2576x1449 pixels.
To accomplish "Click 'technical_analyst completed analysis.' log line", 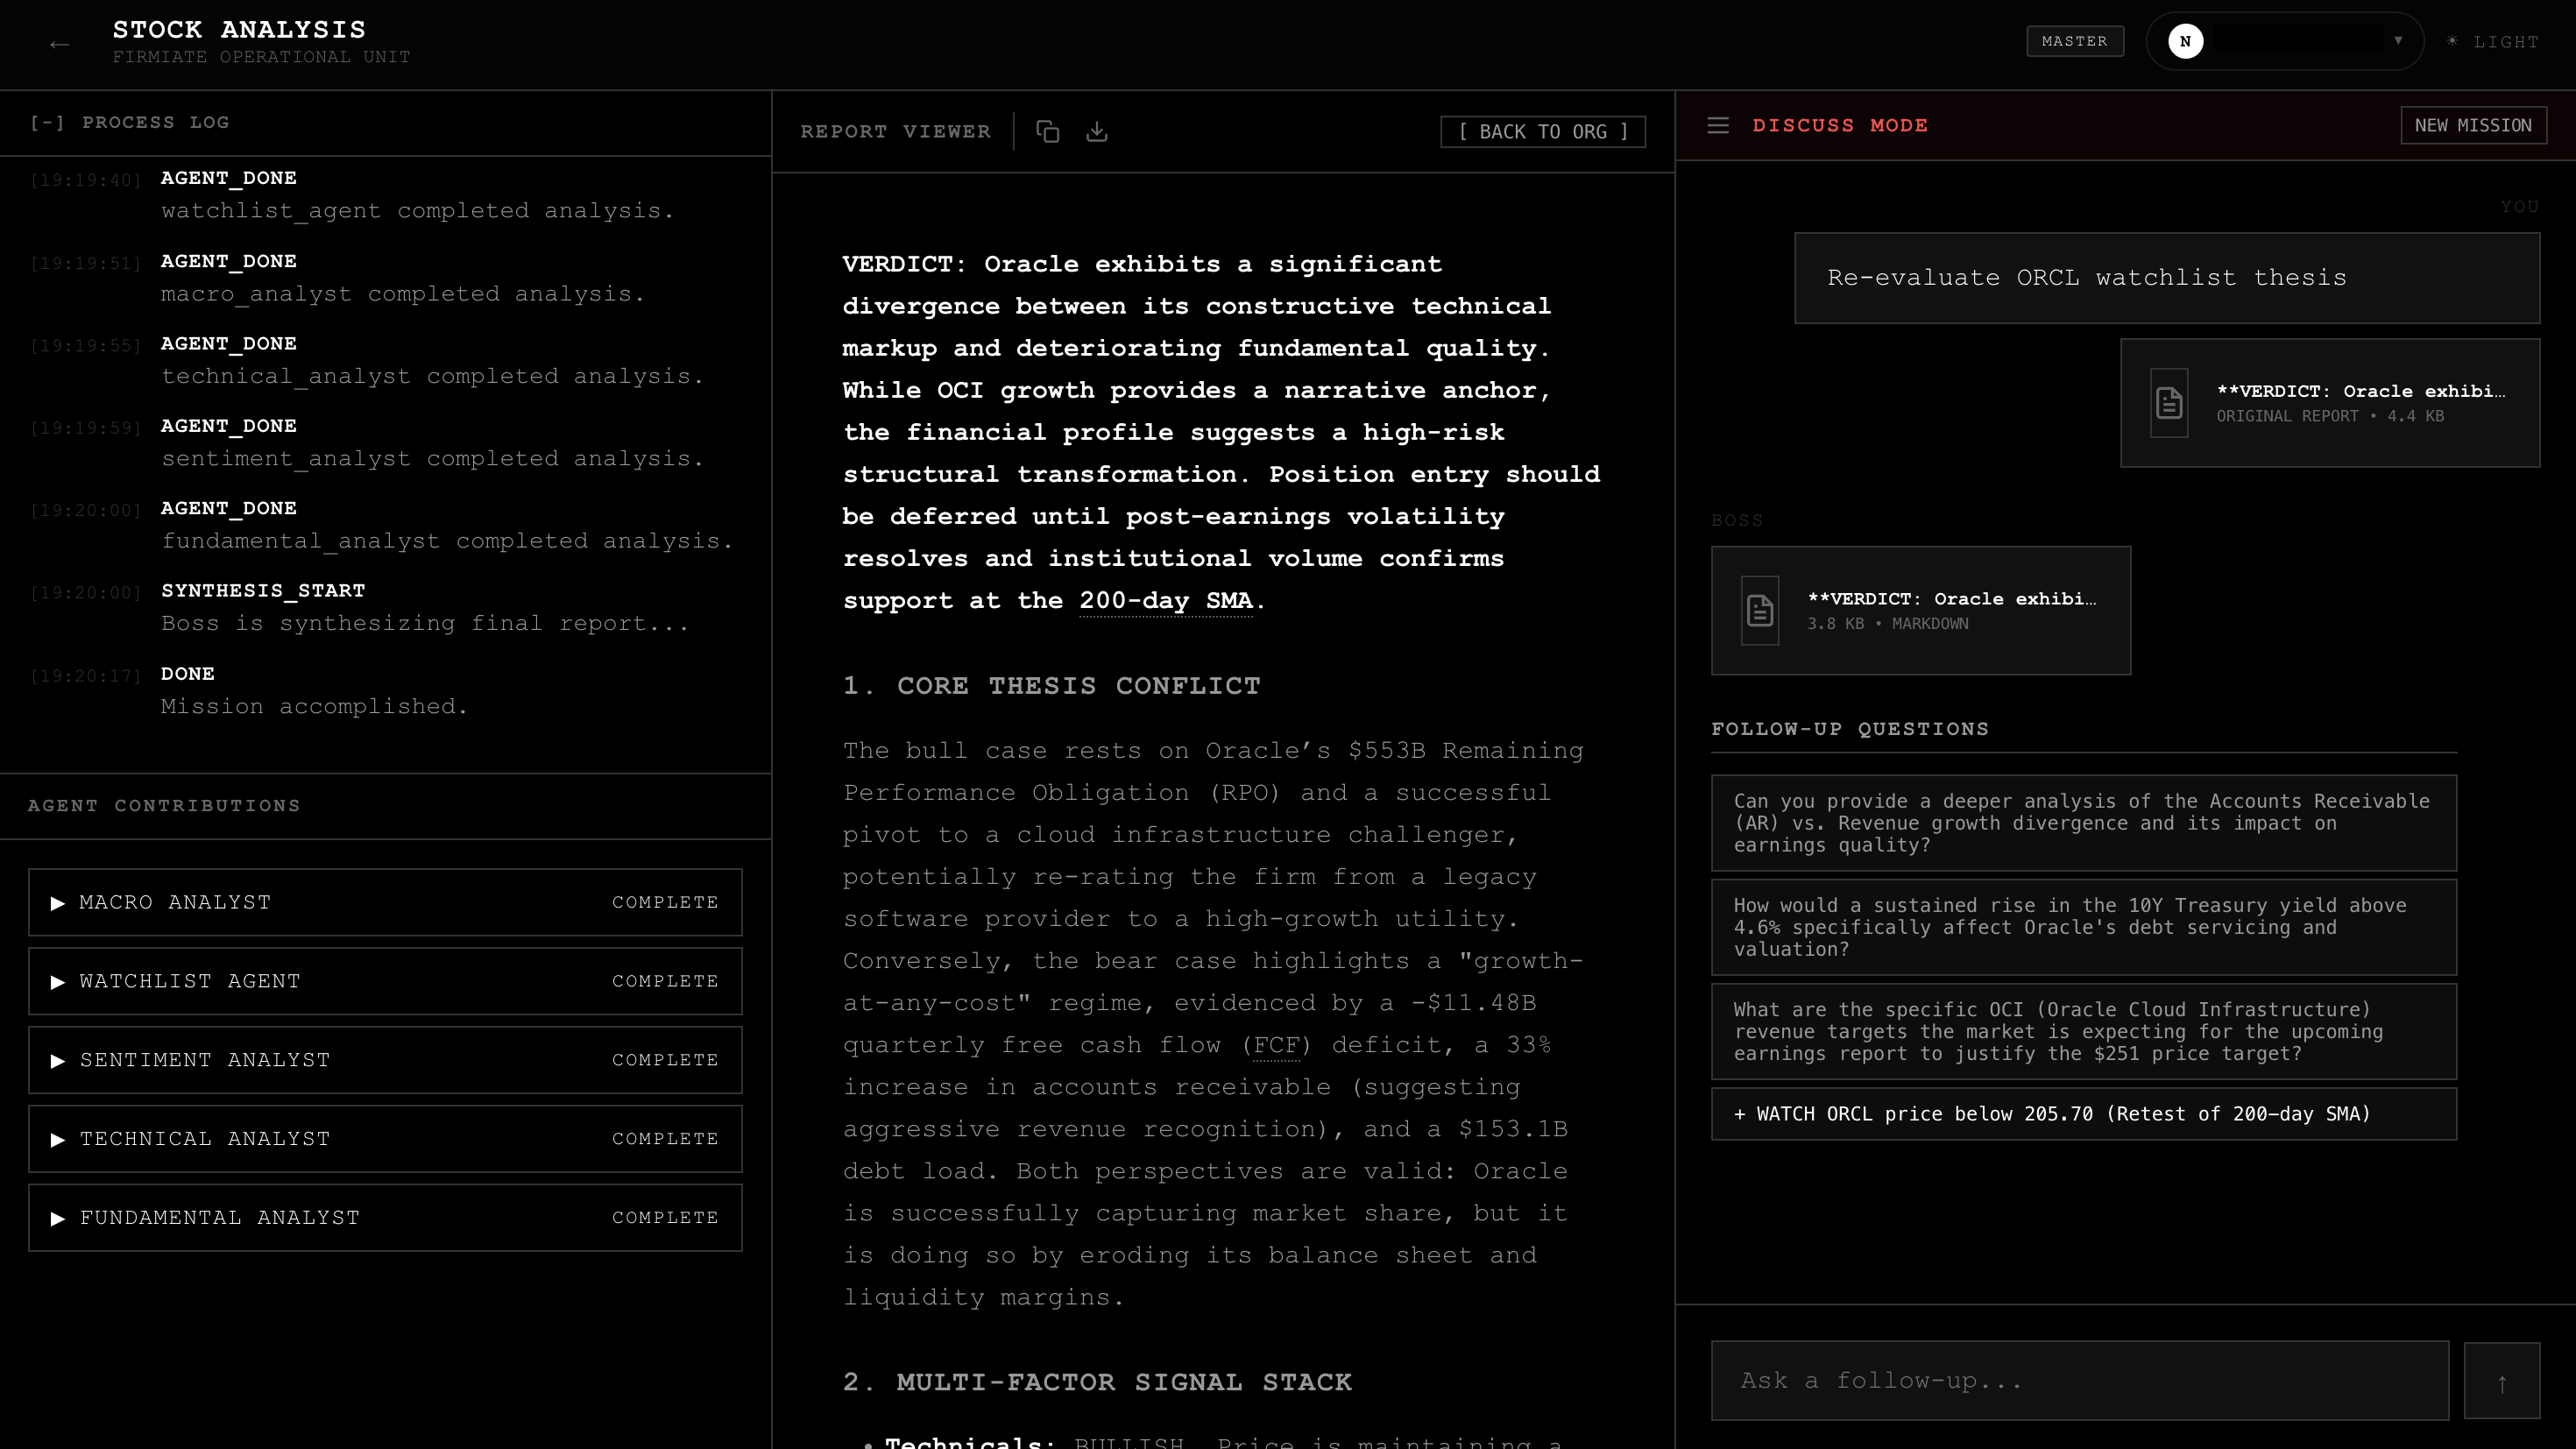I will pos(432,376).
